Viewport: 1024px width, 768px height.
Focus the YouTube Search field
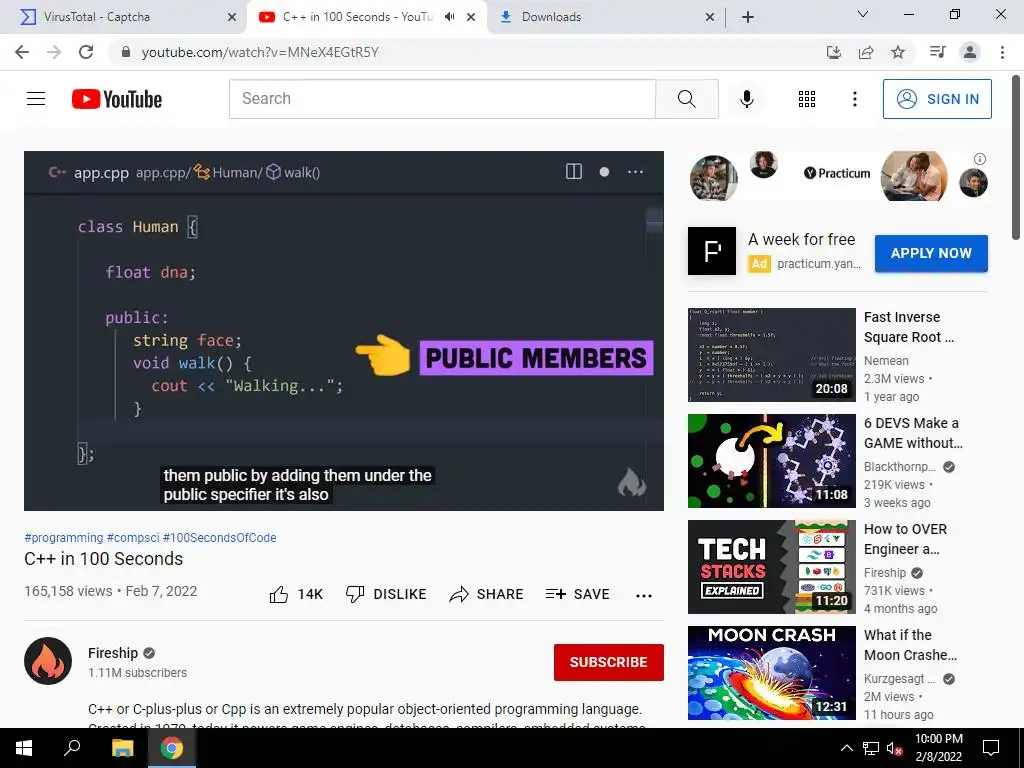point(442,99)
